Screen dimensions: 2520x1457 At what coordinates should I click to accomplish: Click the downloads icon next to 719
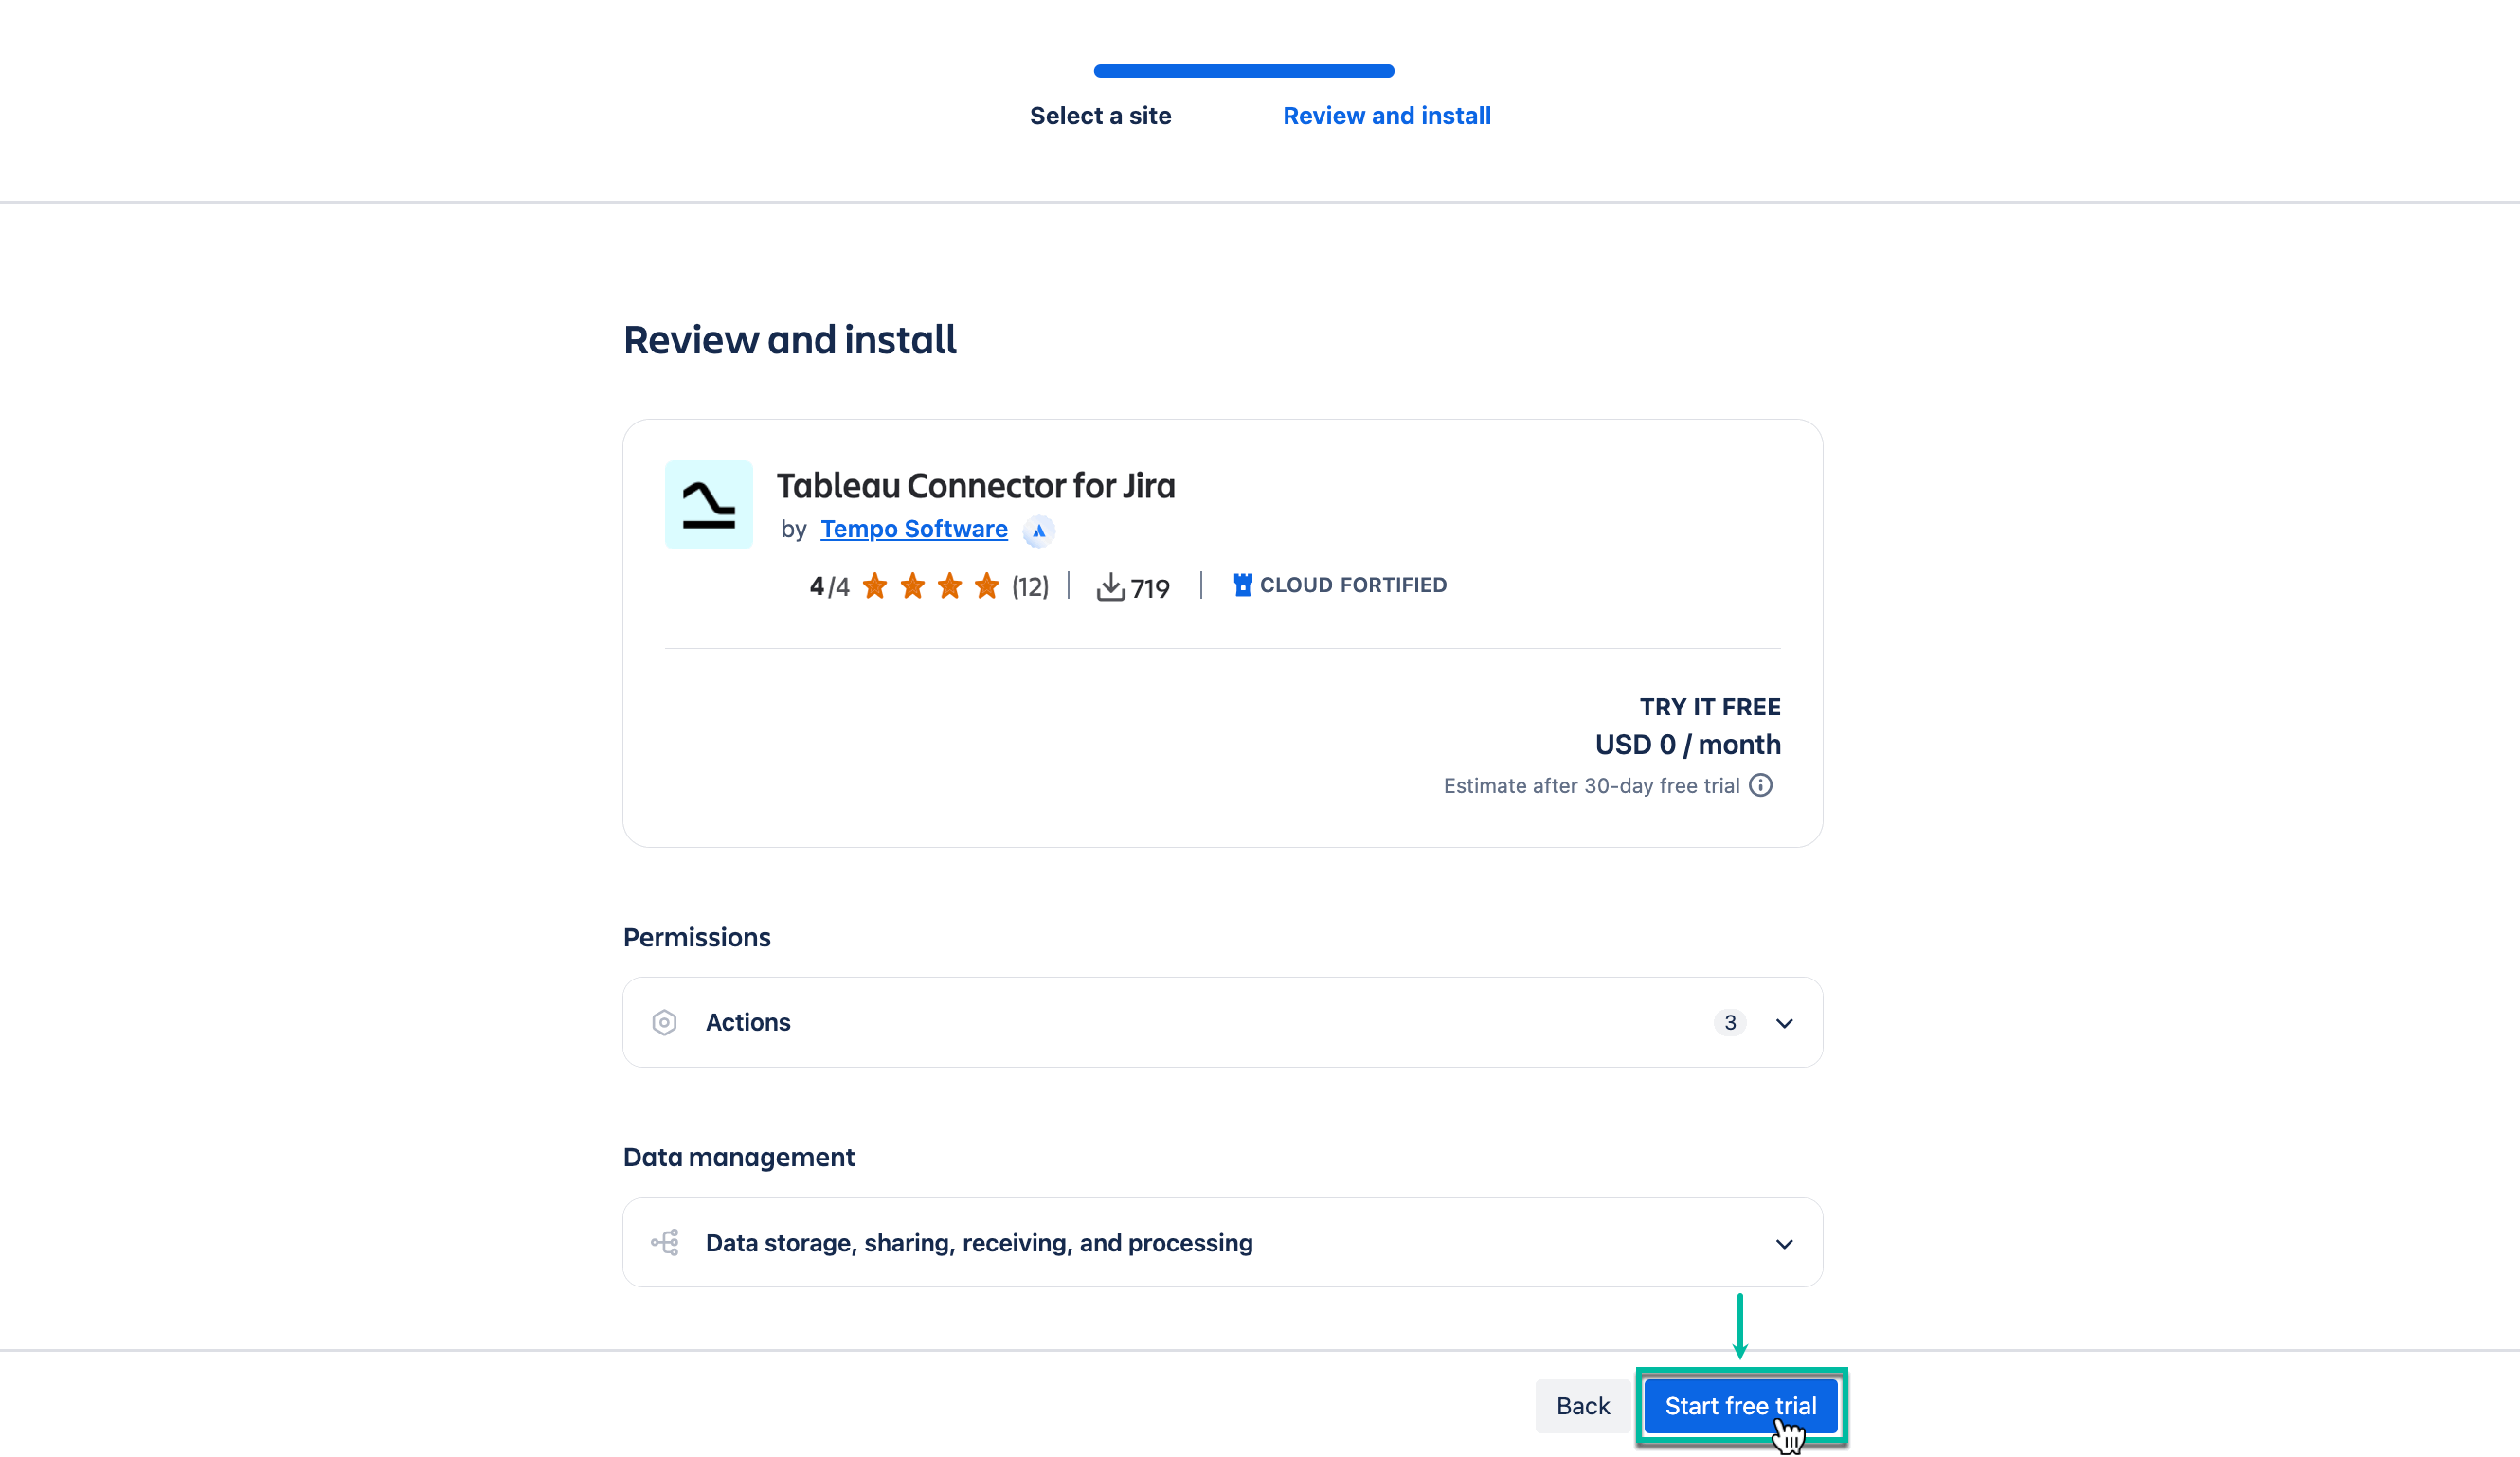[1112, 587]
